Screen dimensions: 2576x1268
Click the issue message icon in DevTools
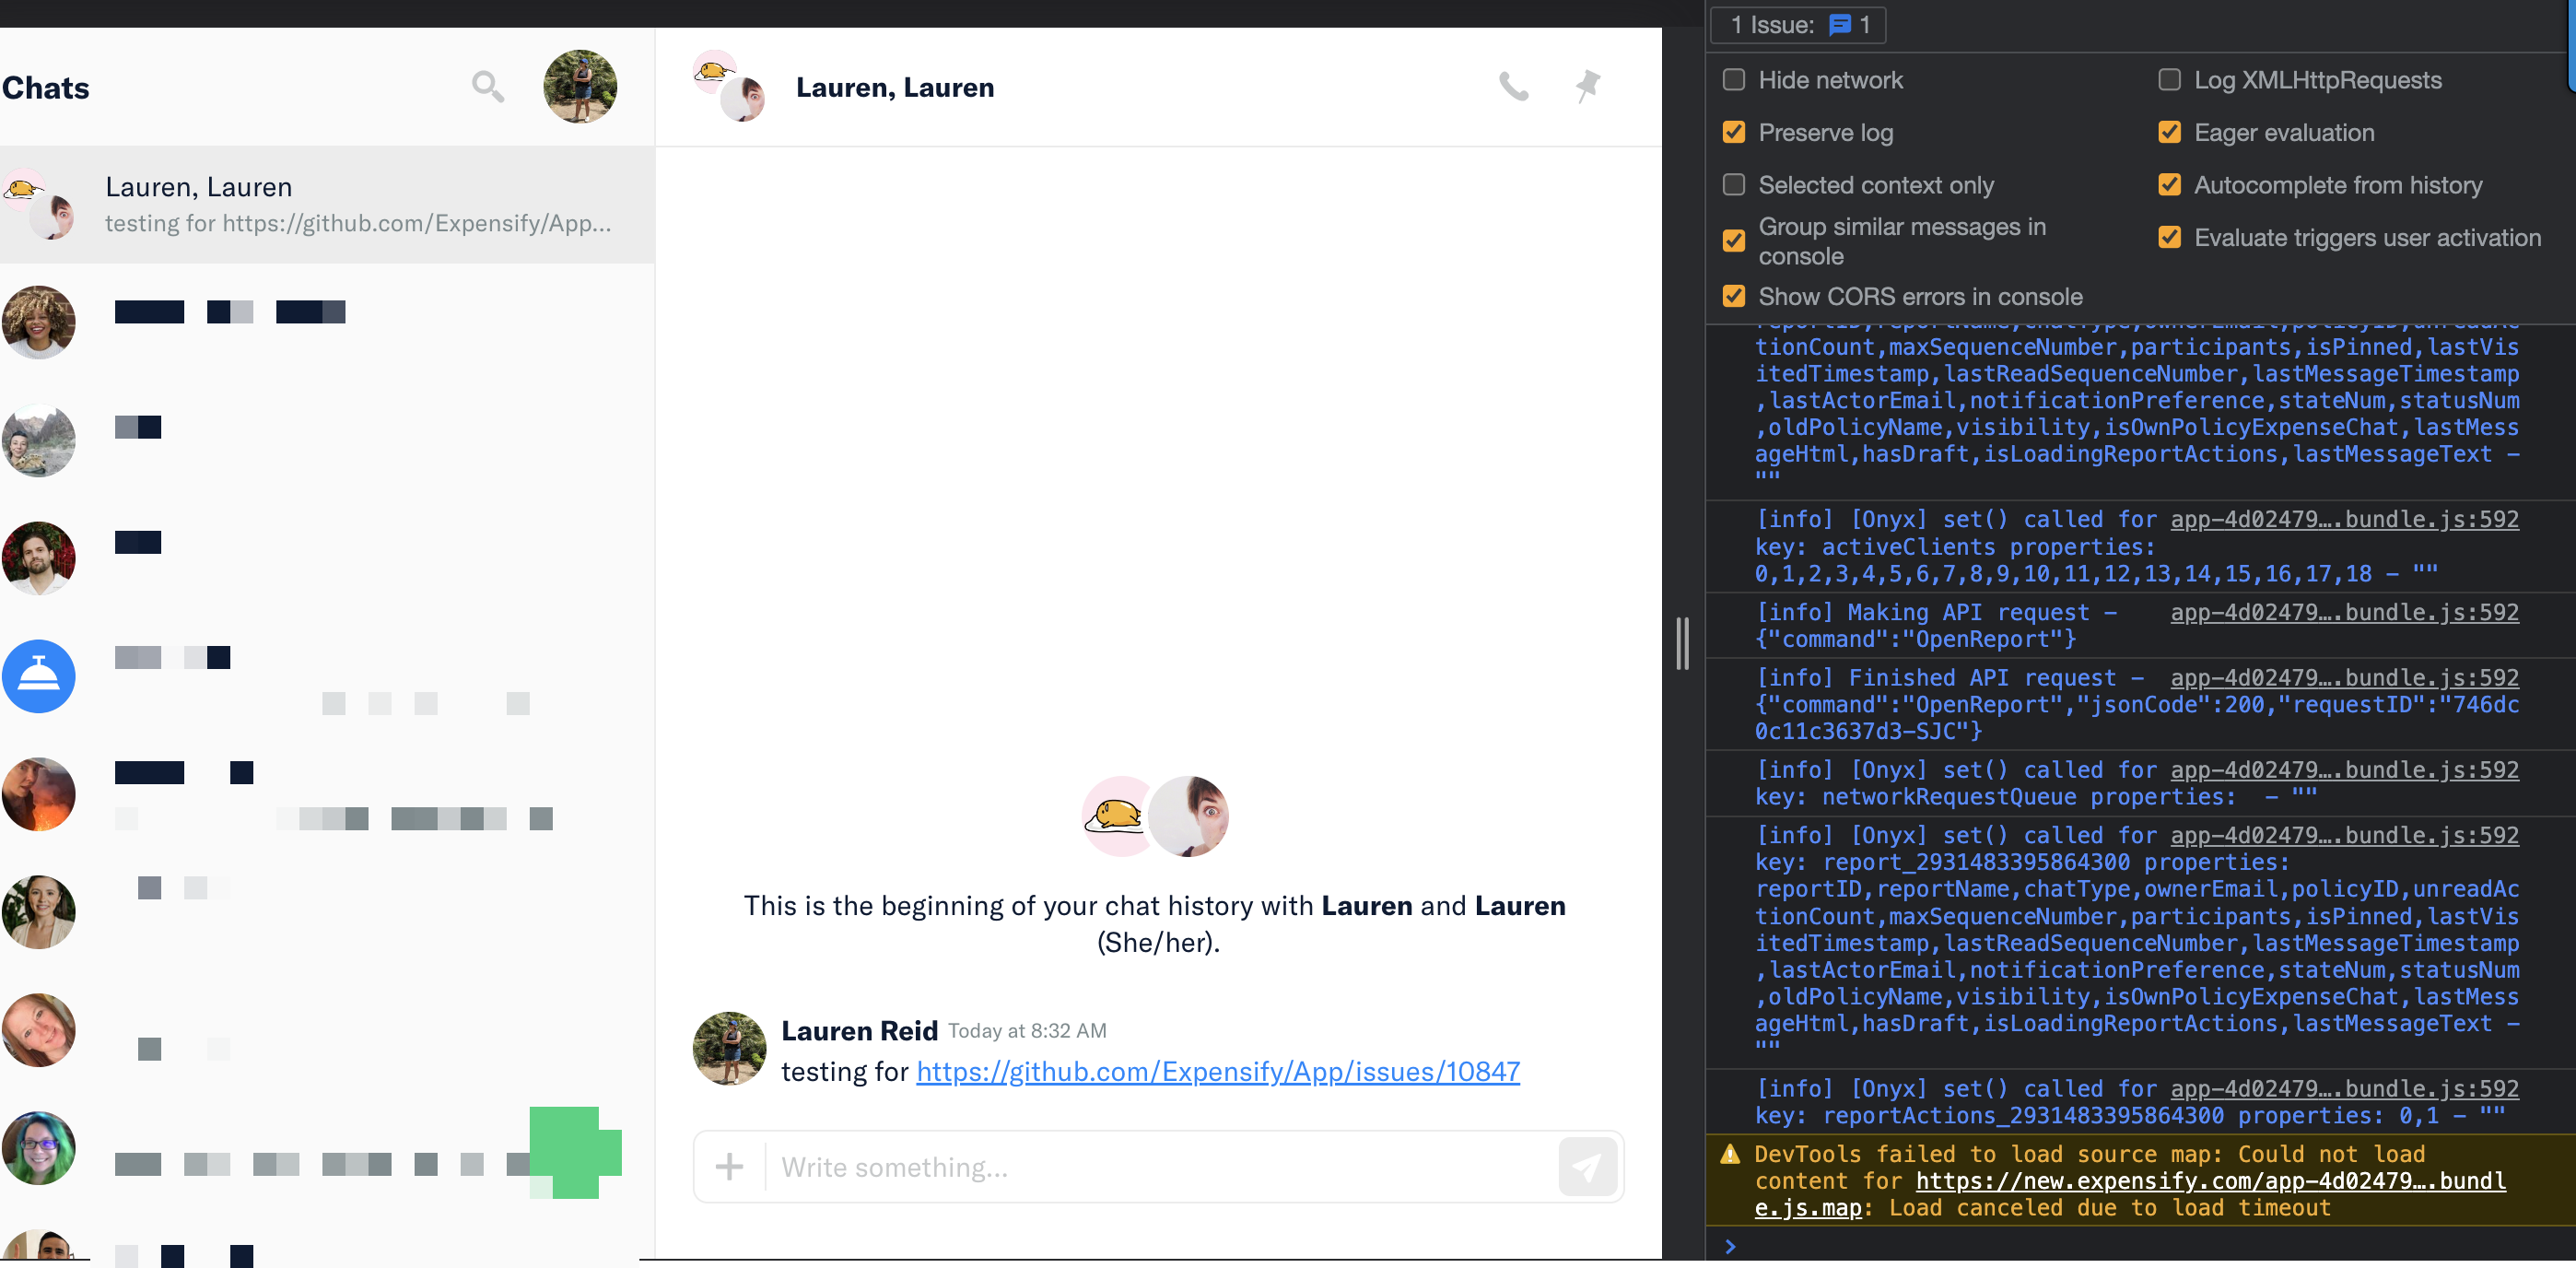coord(1839,25)
